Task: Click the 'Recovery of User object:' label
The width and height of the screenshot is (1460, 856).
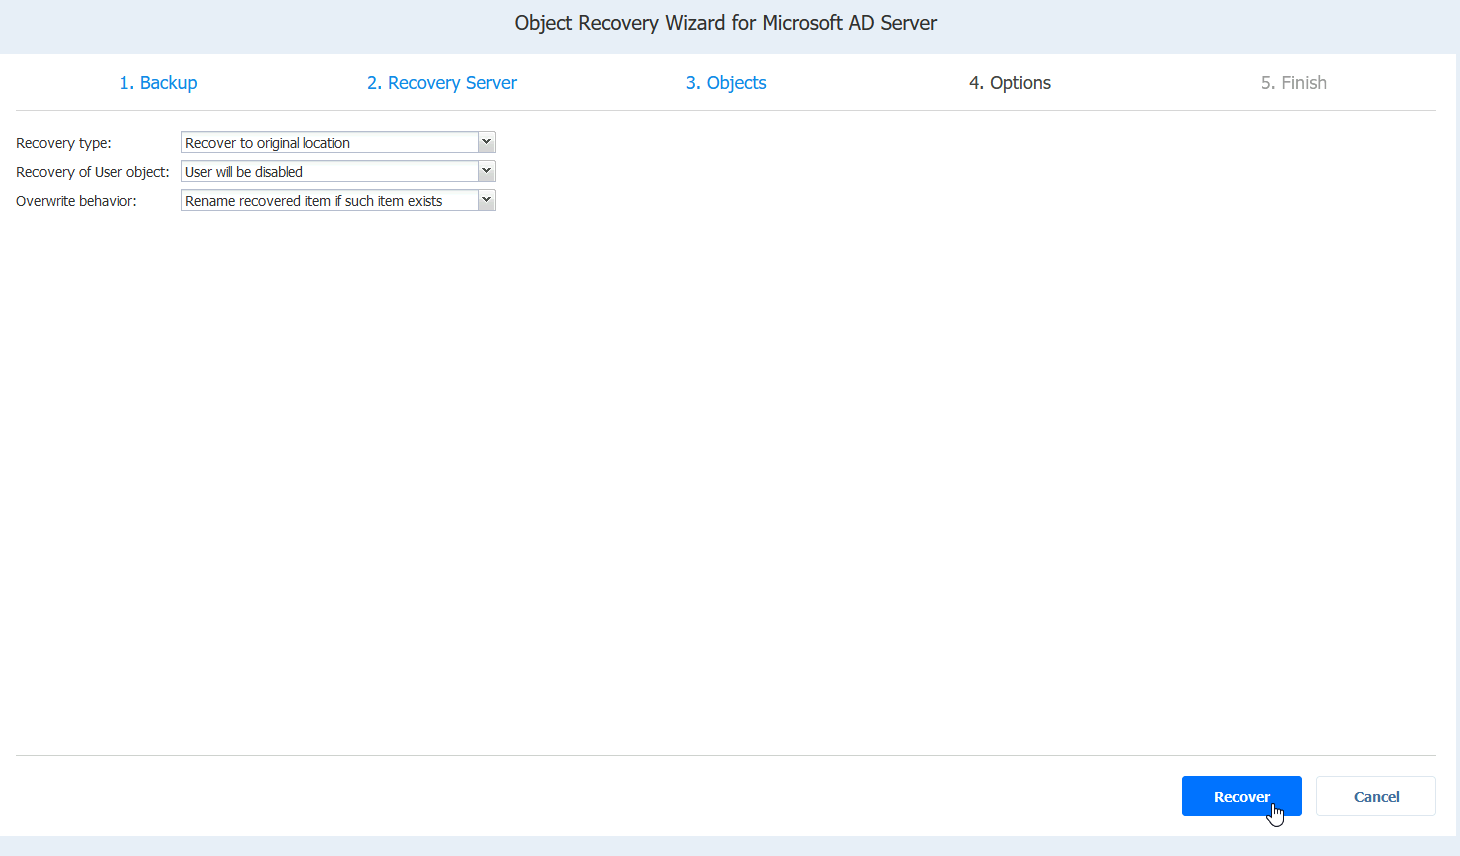Action: point(93,172)
